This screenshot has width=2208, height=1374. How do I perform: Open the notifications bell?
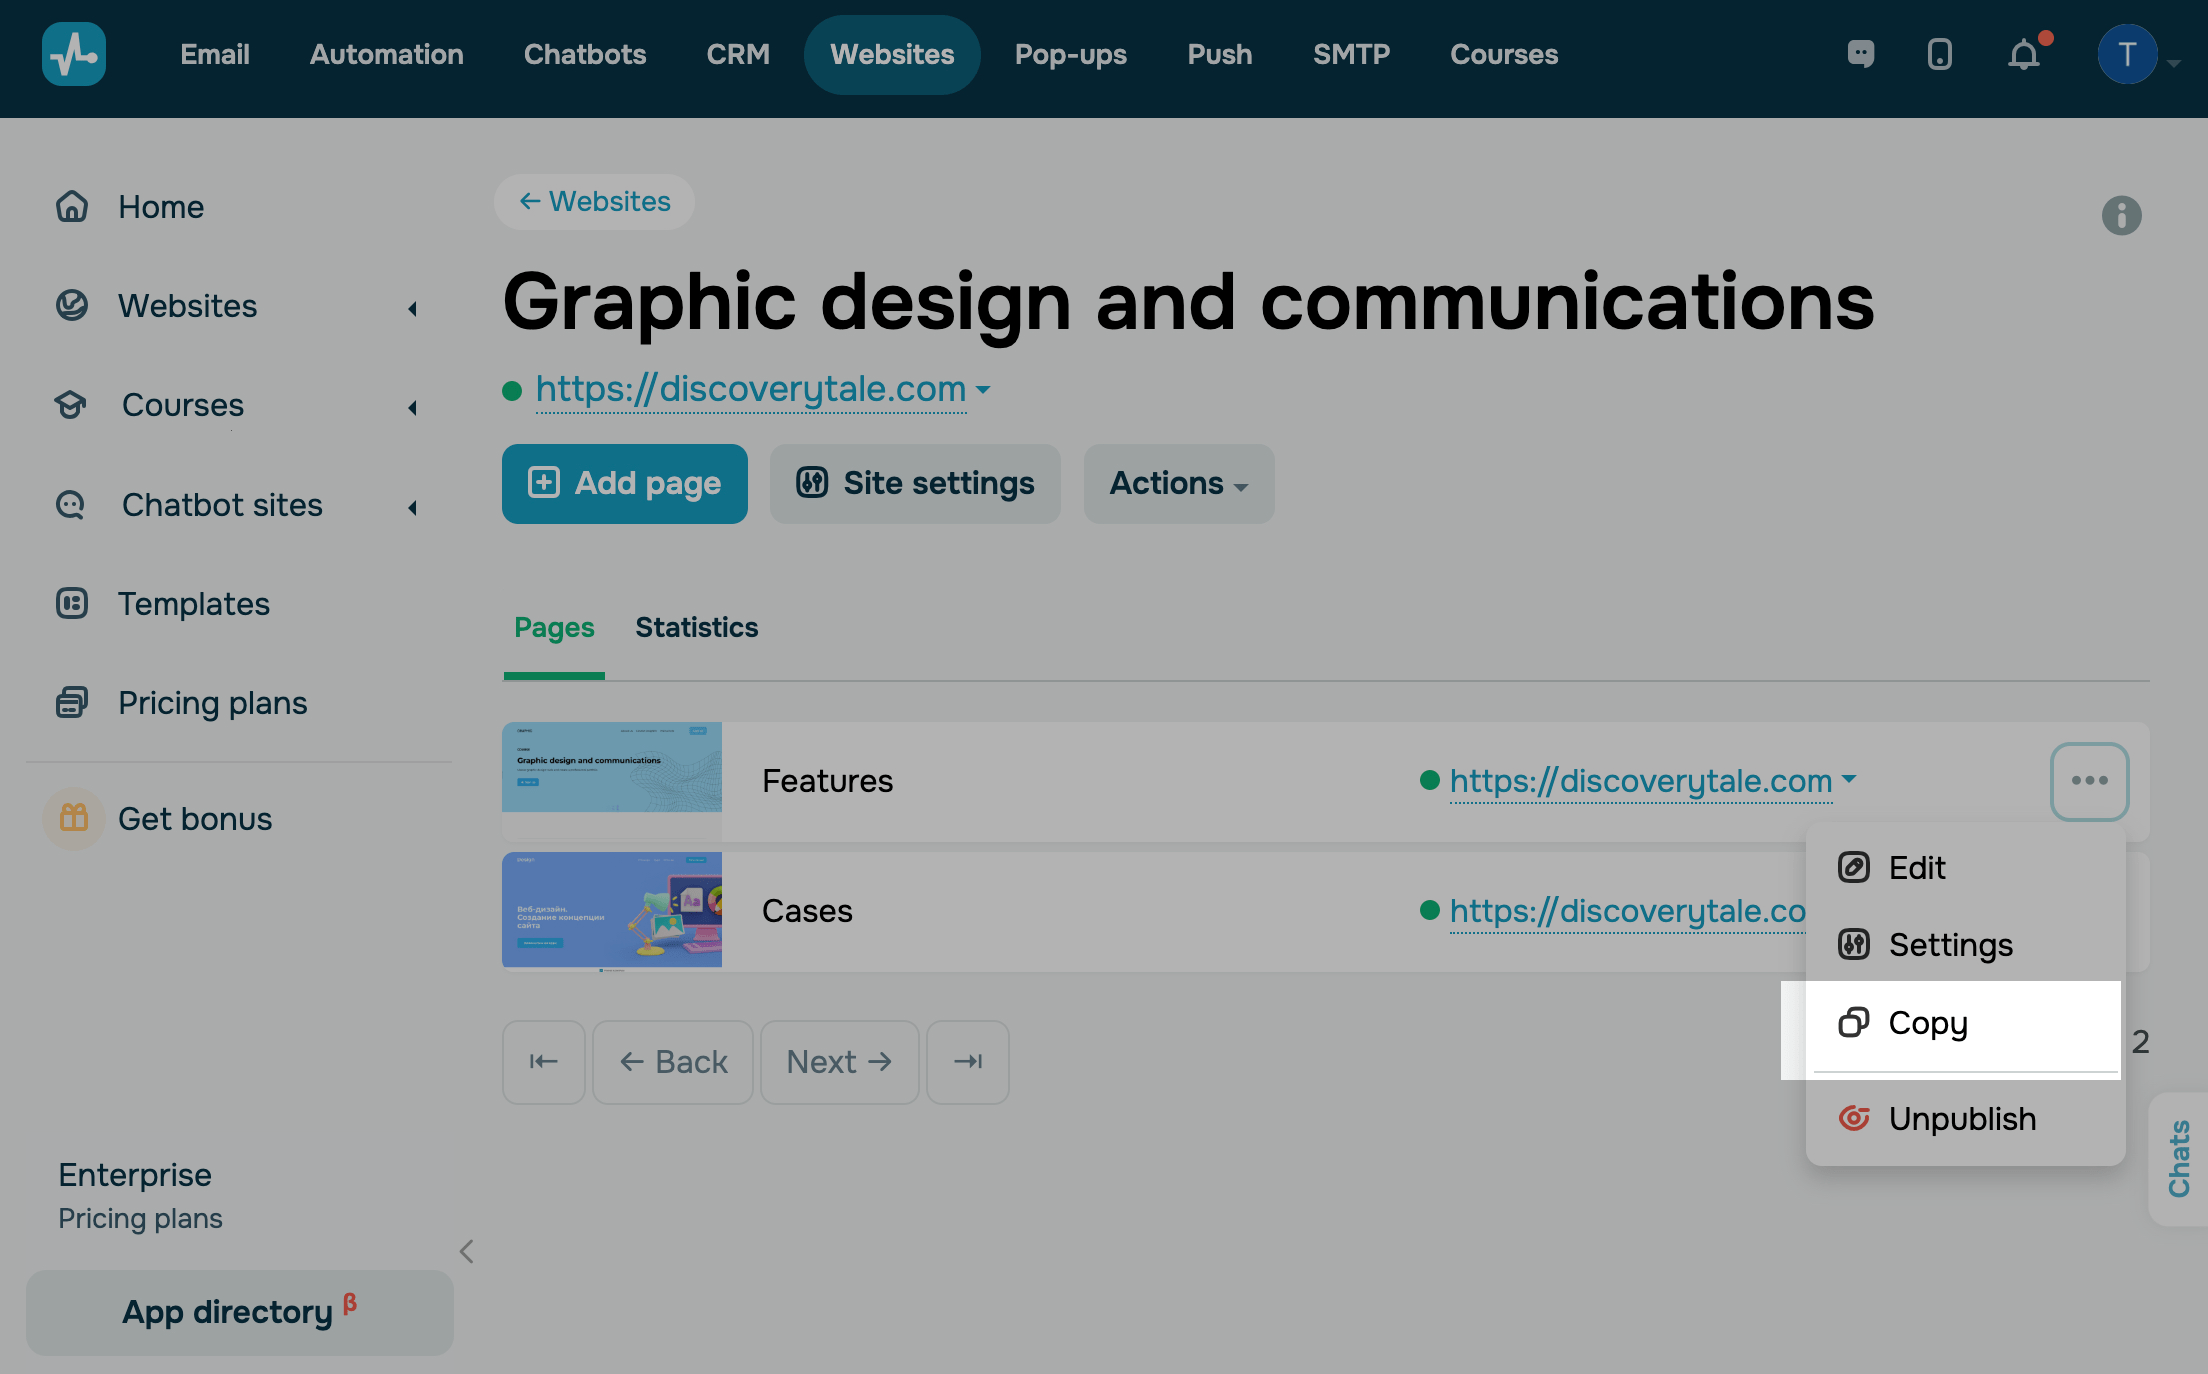2024,54
